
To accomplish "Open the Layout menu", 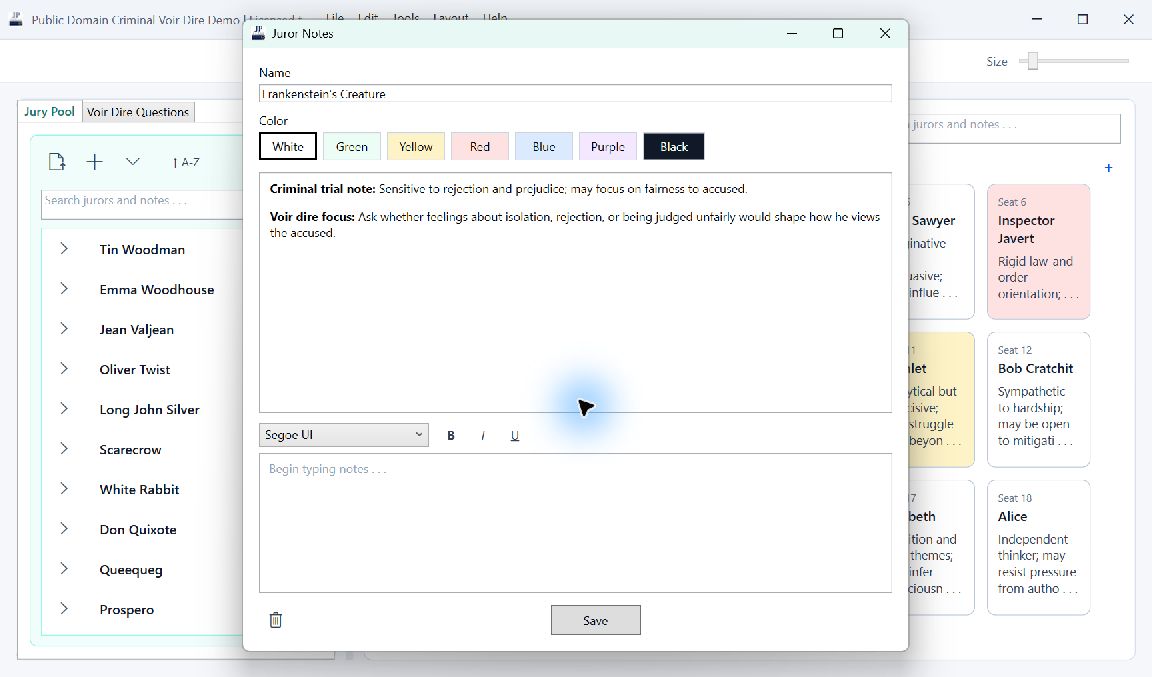I will click(x=450, y=17).
